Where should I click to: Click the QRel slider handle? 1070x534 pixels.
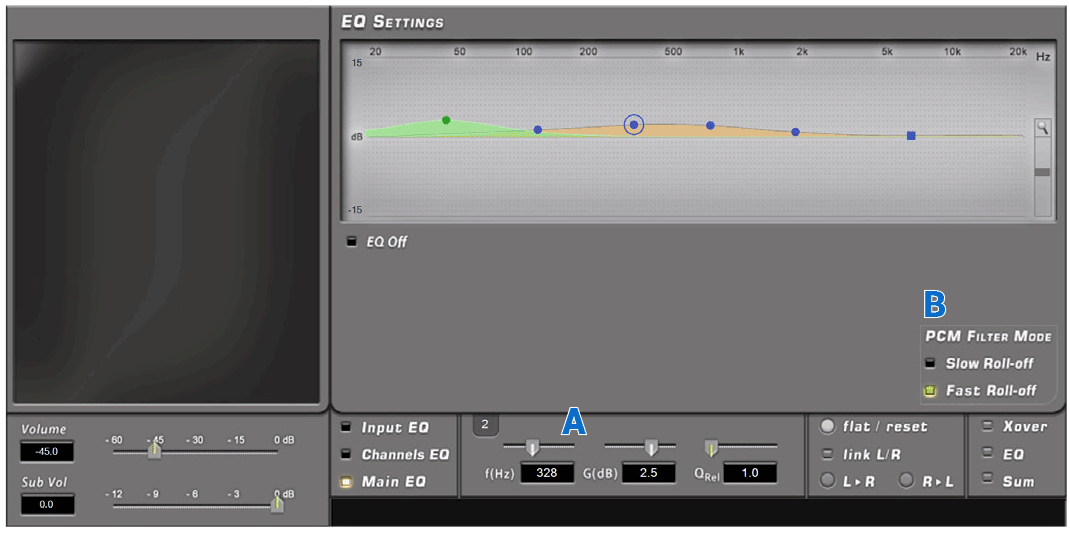click(x=711, y=447)
